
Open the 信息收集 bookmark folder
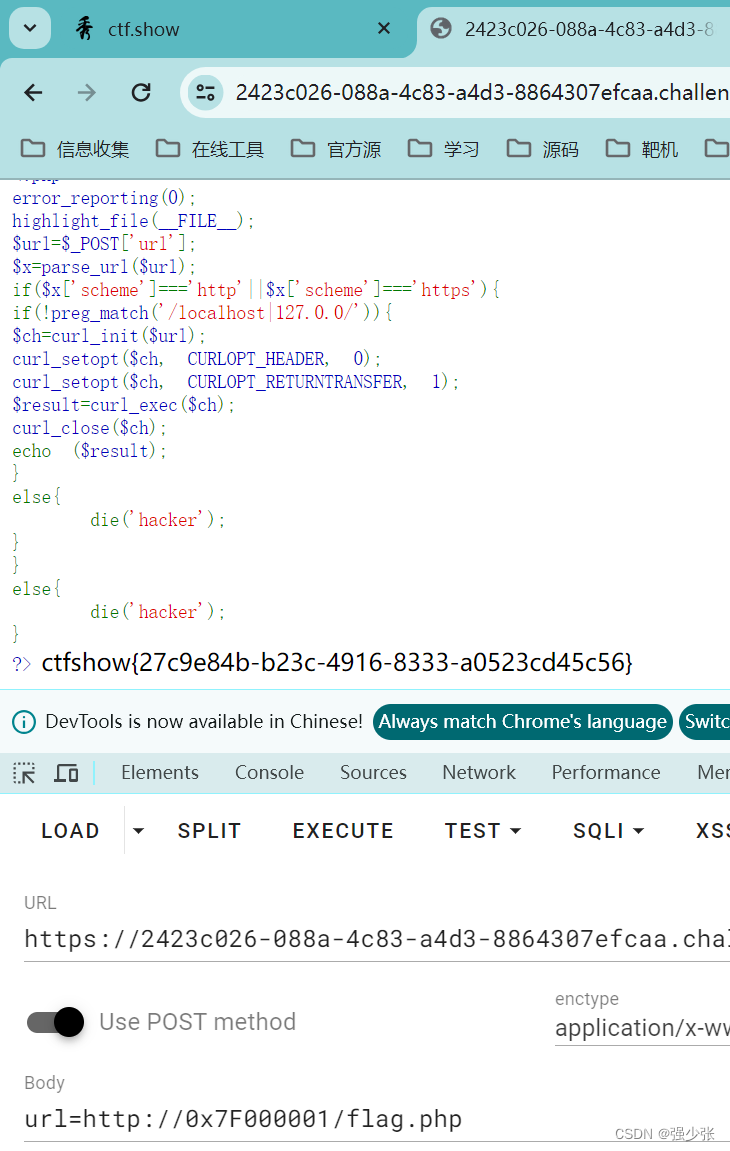75,150
